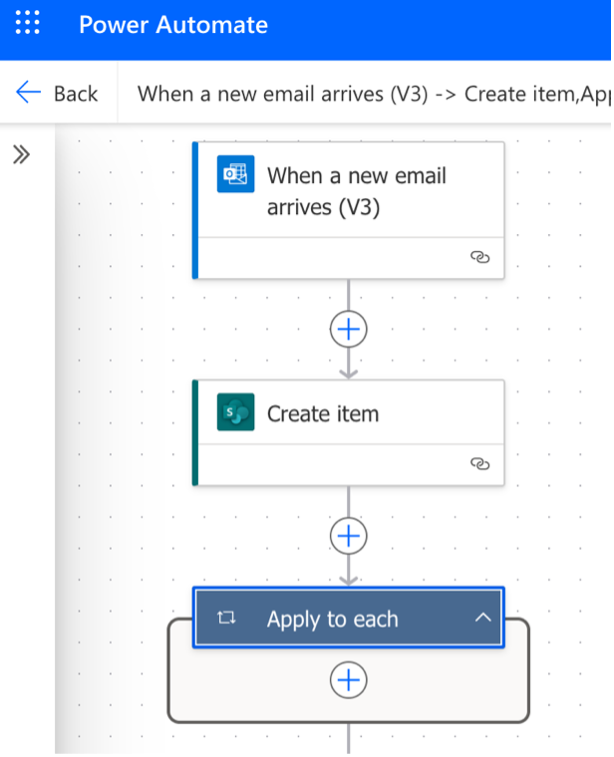Open the app launcher waffle icon
The image size is (614, 757).
pos(27,23)
